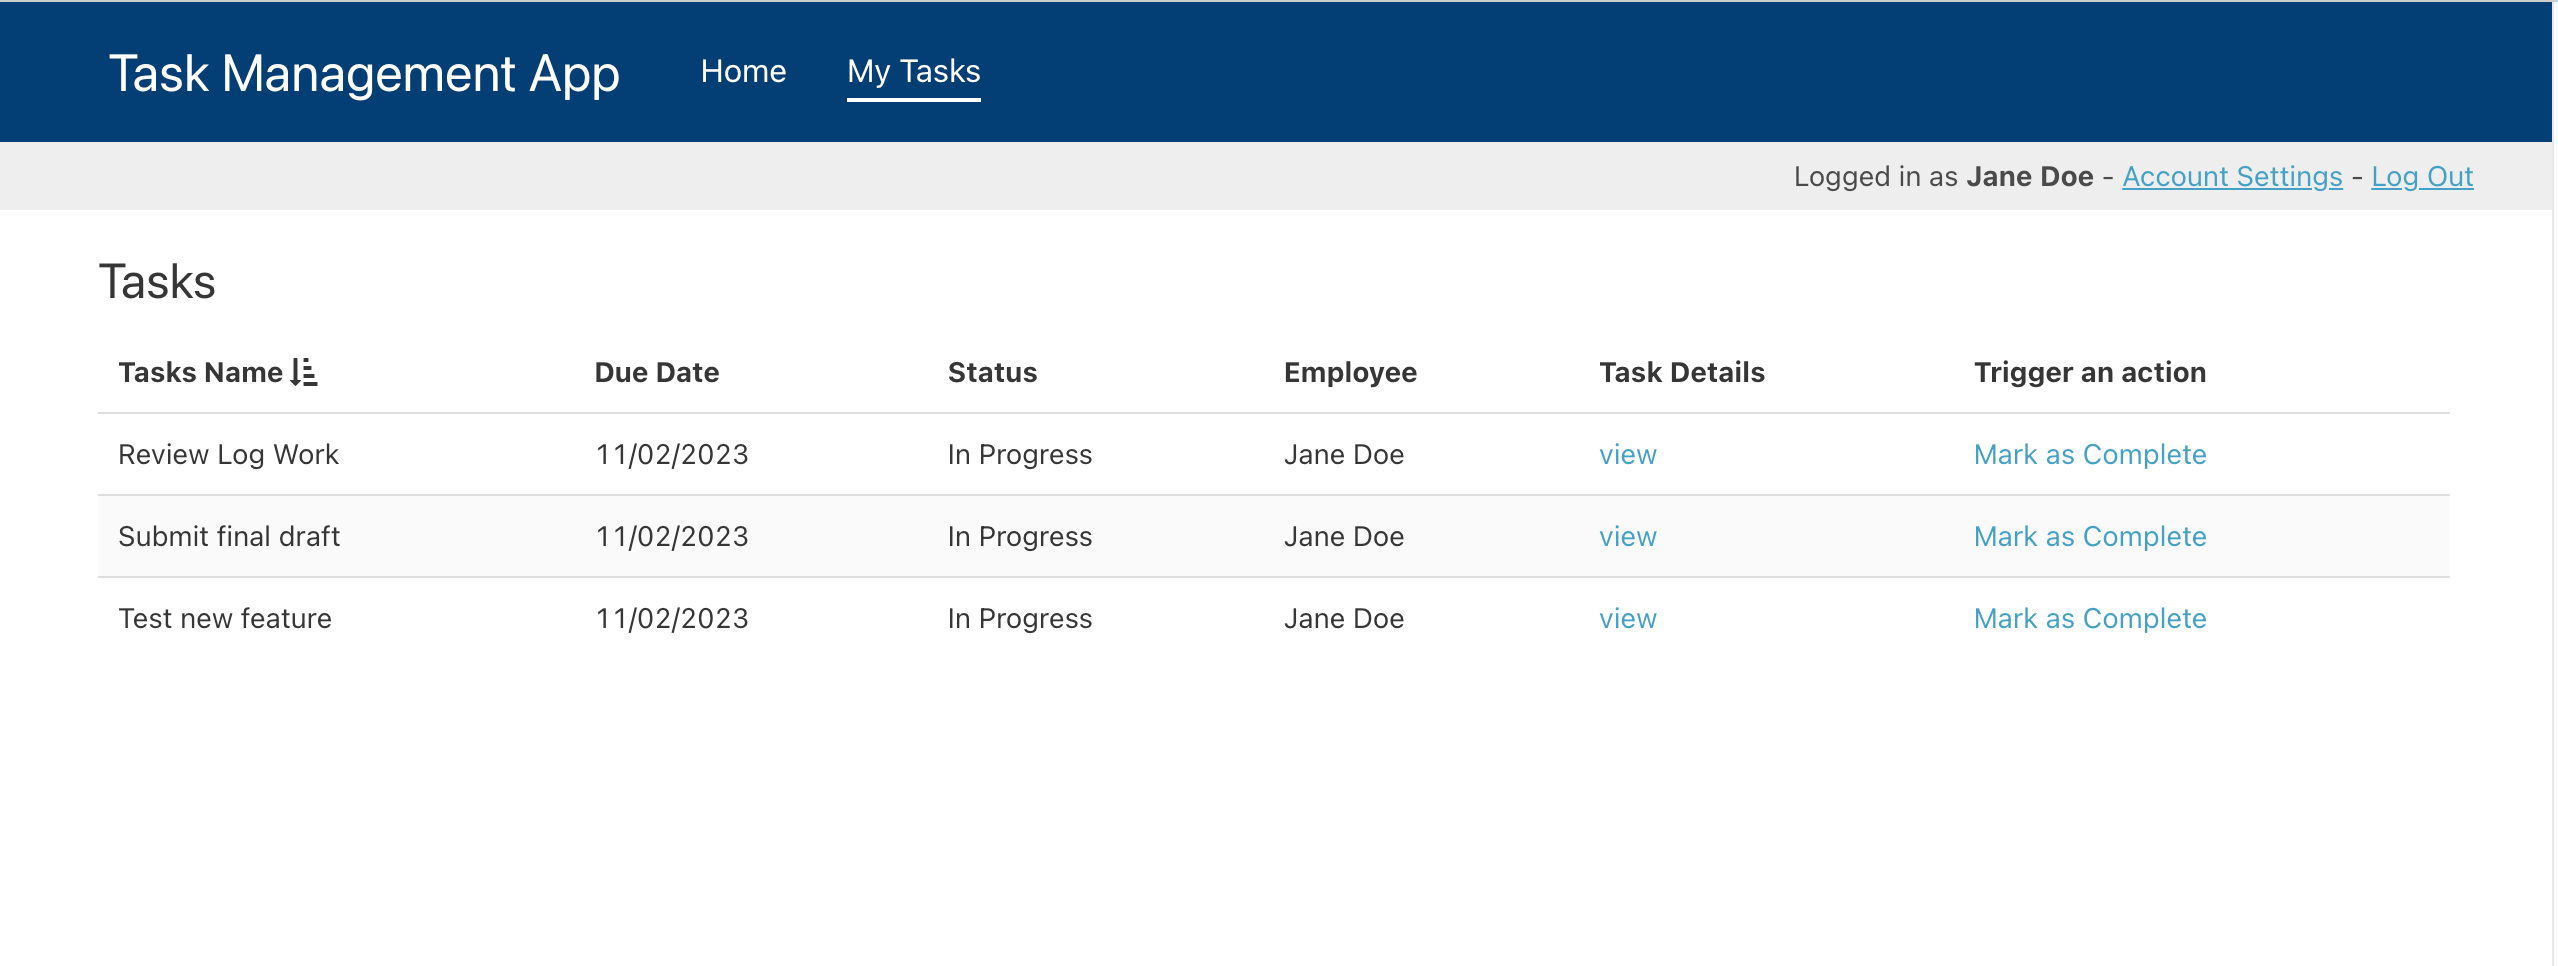The height and width of the screenshot is (966, 2558).
Task: Select the My Tasks navigation tab
Action: 913,71
